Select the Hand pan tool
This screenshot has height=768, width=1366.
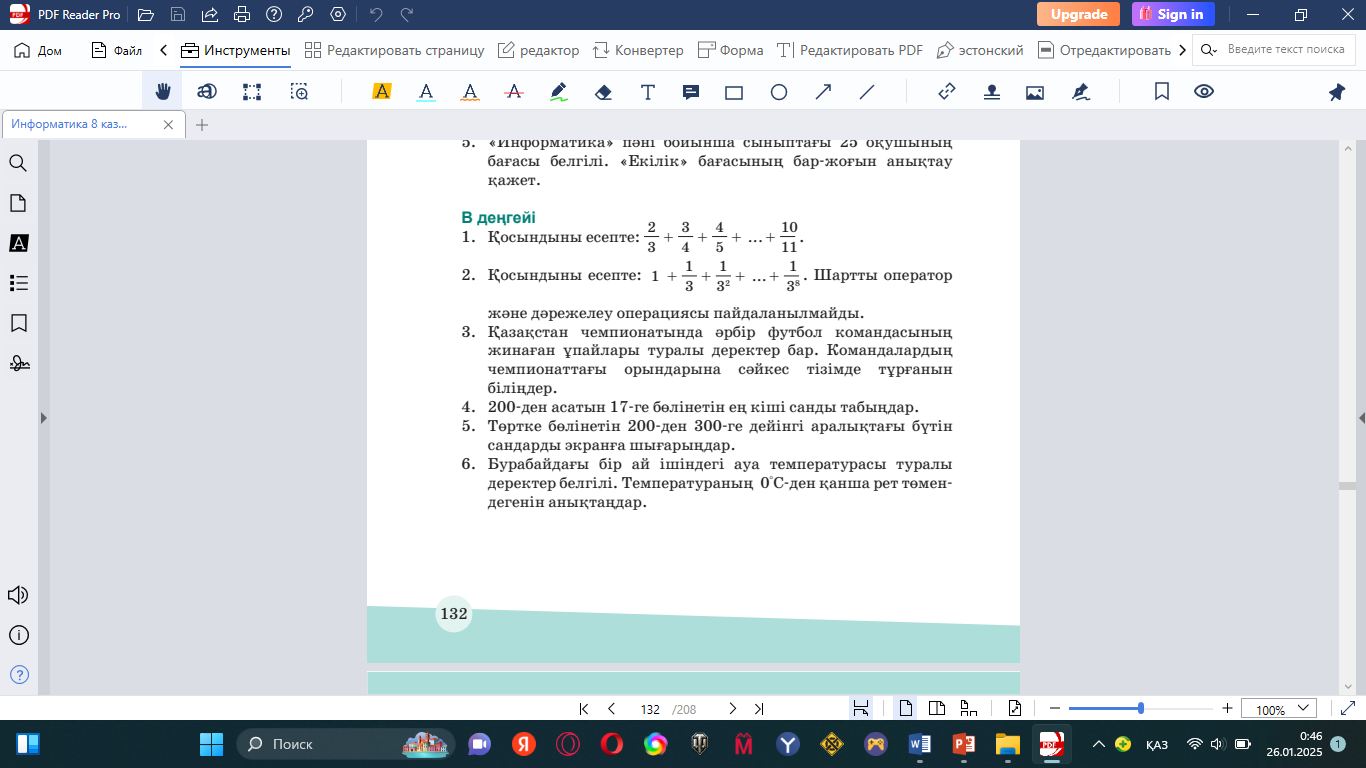click(x=163, y=92)
